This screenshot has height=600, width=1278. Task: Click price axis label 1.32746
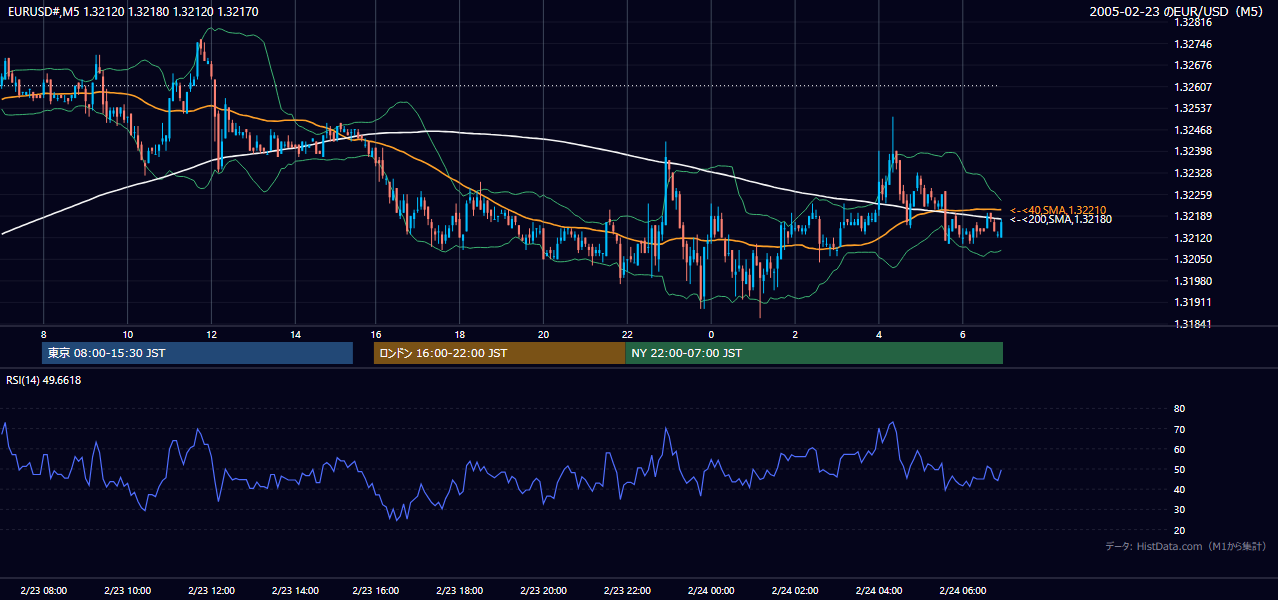coord(1193,44)
